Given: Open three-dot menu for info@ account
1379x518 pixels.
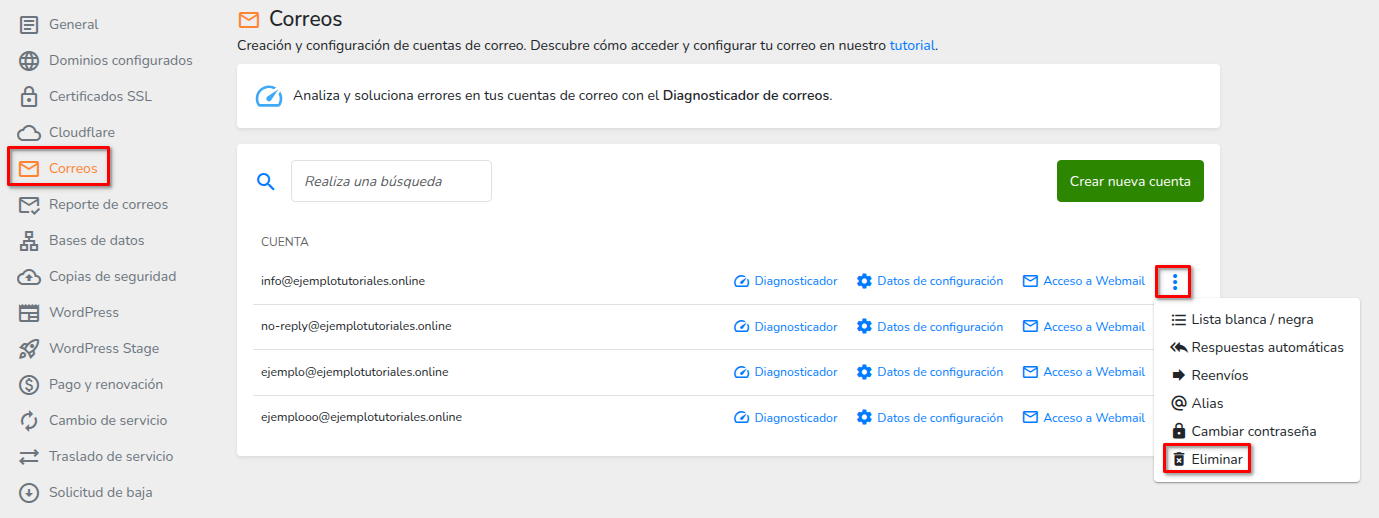Looking at the screenshot, I should coord(1174,283).
